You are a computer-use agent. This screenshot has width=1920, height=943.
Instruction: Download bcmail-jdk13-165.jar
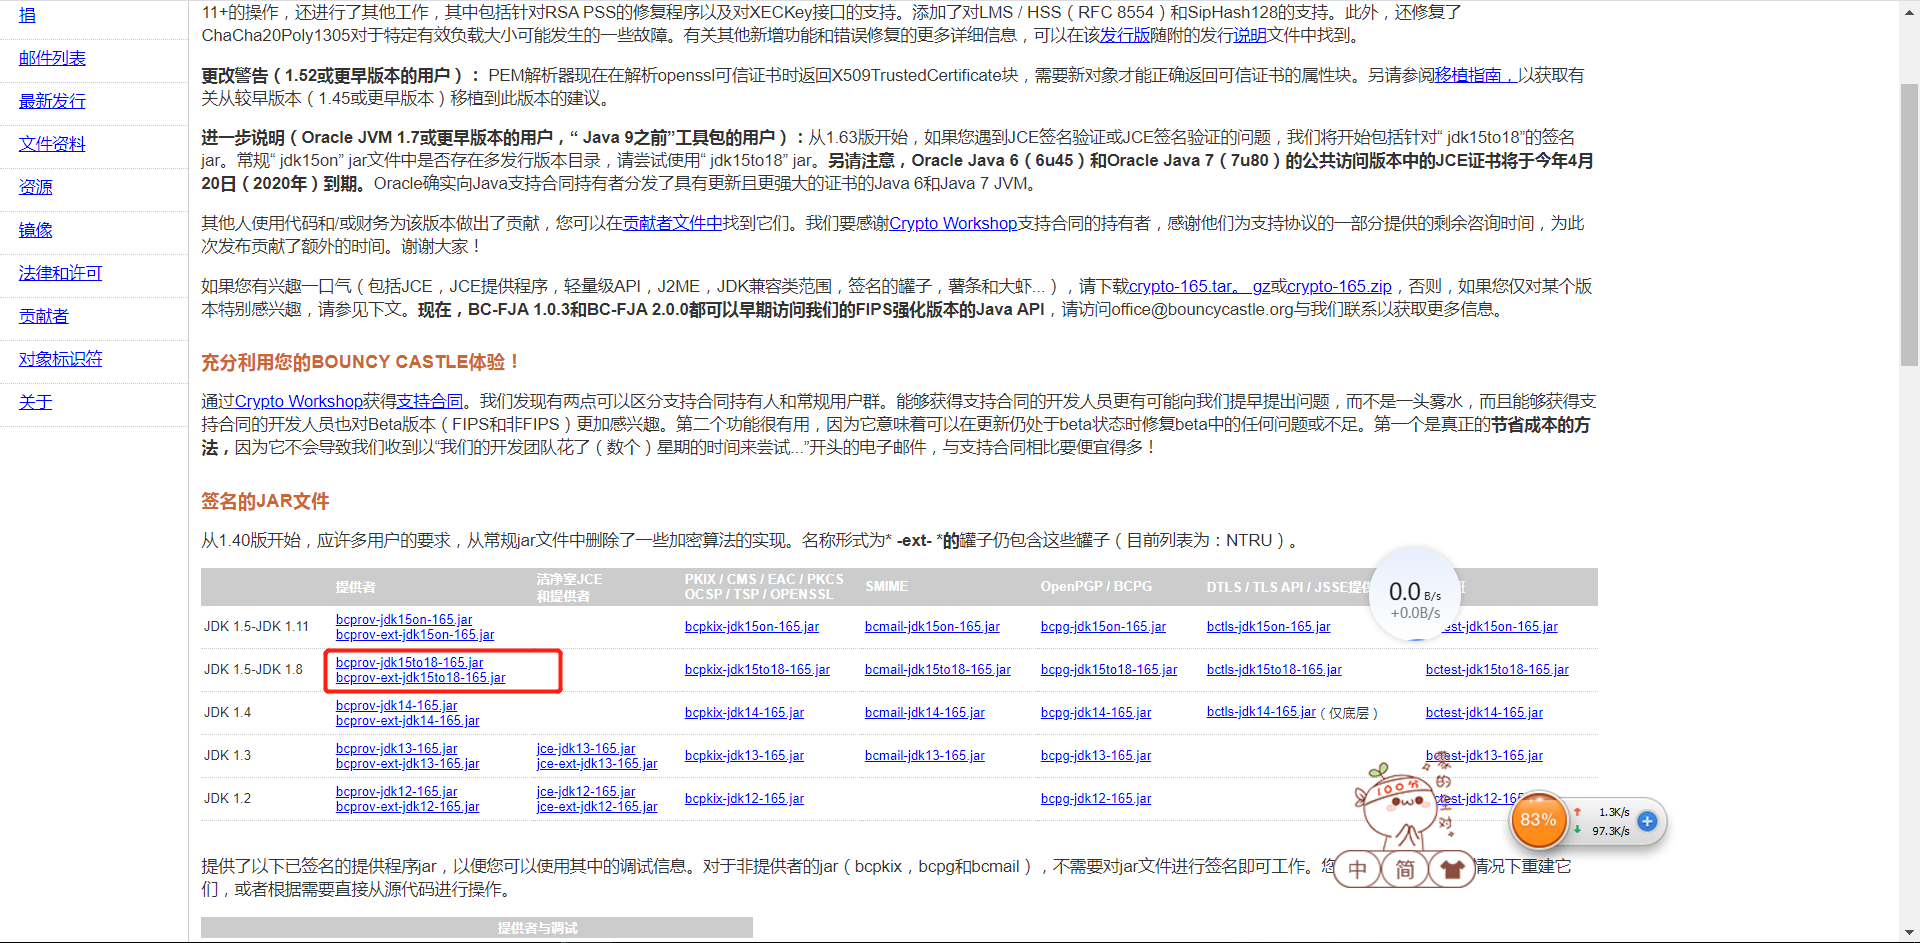click(925, 756)
